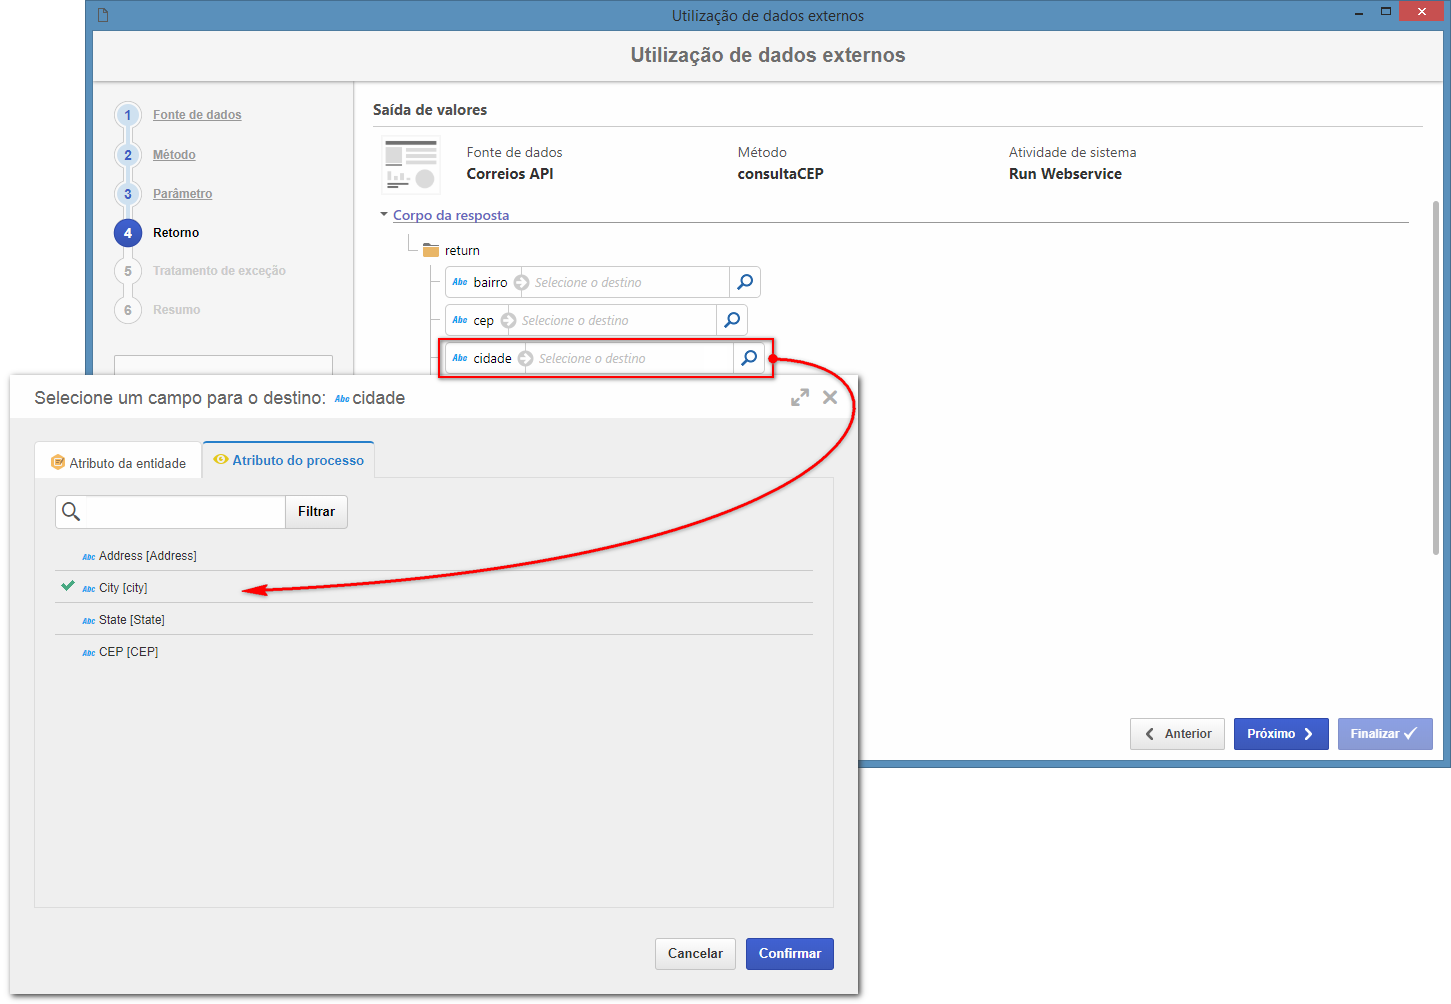Viewport: 1451px width, 1004px height.
Task: Click cep destination input field
Action: [x=617, y=321]
